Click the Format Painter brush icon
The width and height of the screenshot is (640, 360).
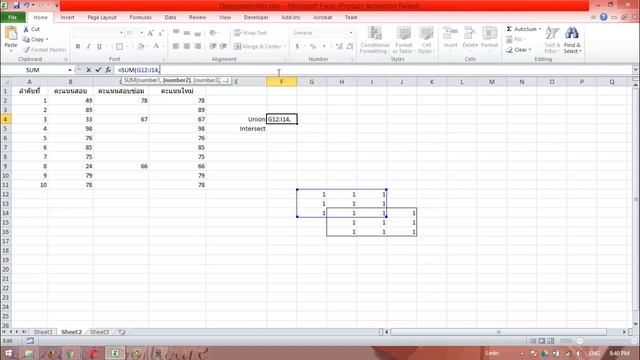click(x=27, y=50)
